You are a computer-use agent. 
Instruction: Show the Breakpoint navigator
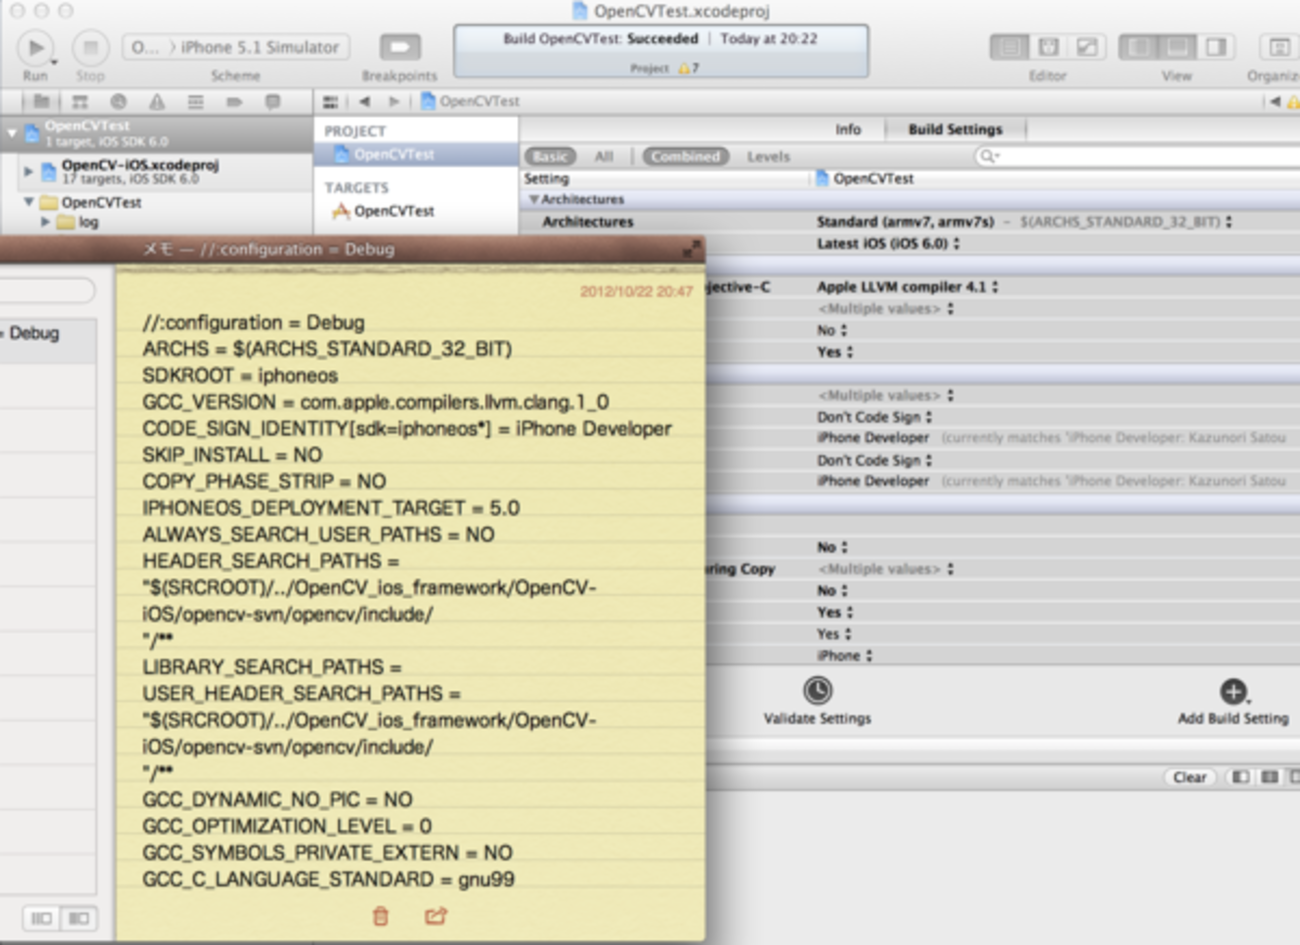(x=234, y=101)
